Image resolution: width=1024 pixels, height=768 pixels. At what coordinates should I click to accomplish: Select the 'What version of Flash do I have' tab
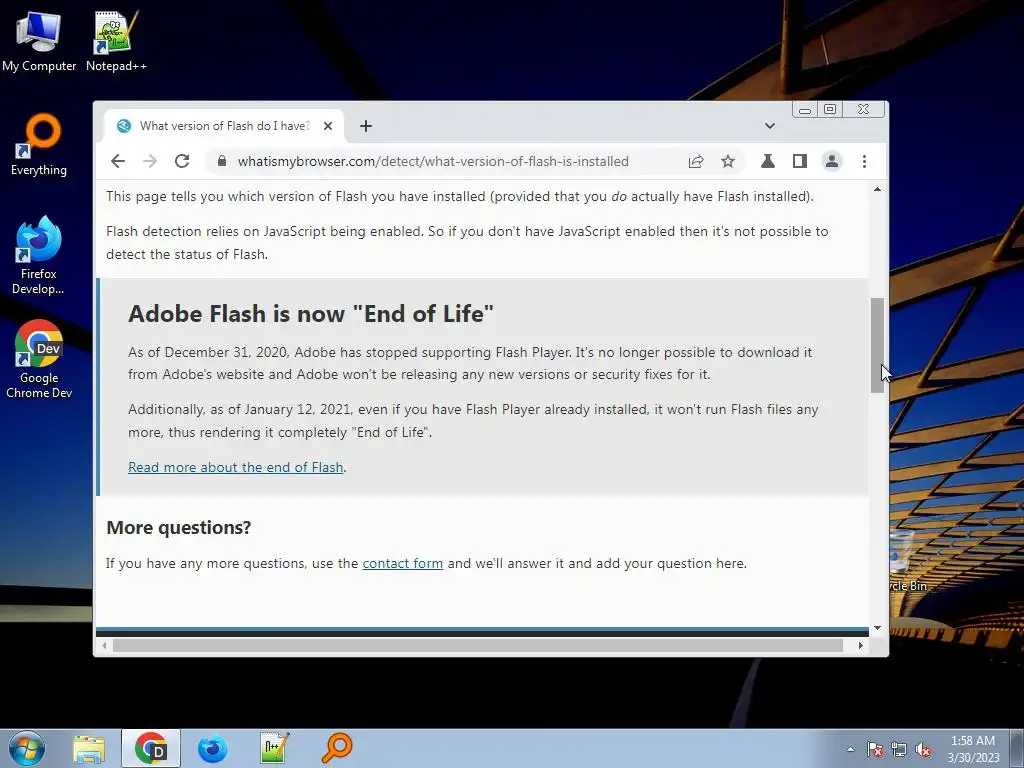click(x=223, y=126)
